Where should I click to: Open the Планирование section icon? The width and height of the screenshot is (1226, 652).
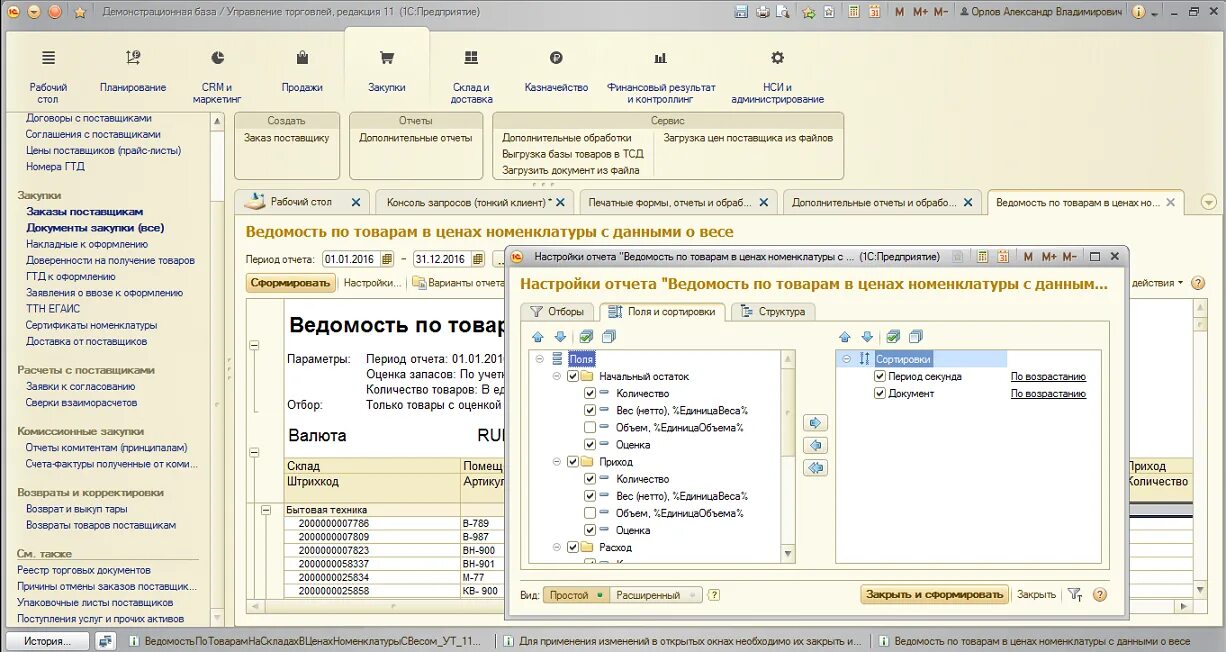[x=133, y=58]
